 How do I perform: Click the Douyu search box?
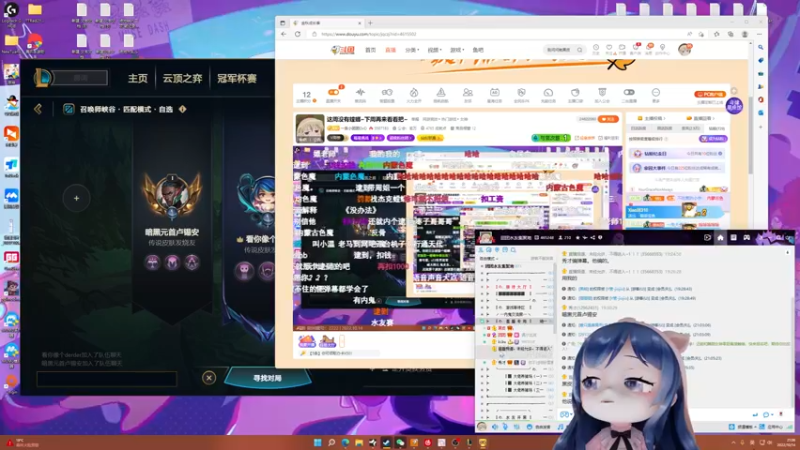[564, 50]
